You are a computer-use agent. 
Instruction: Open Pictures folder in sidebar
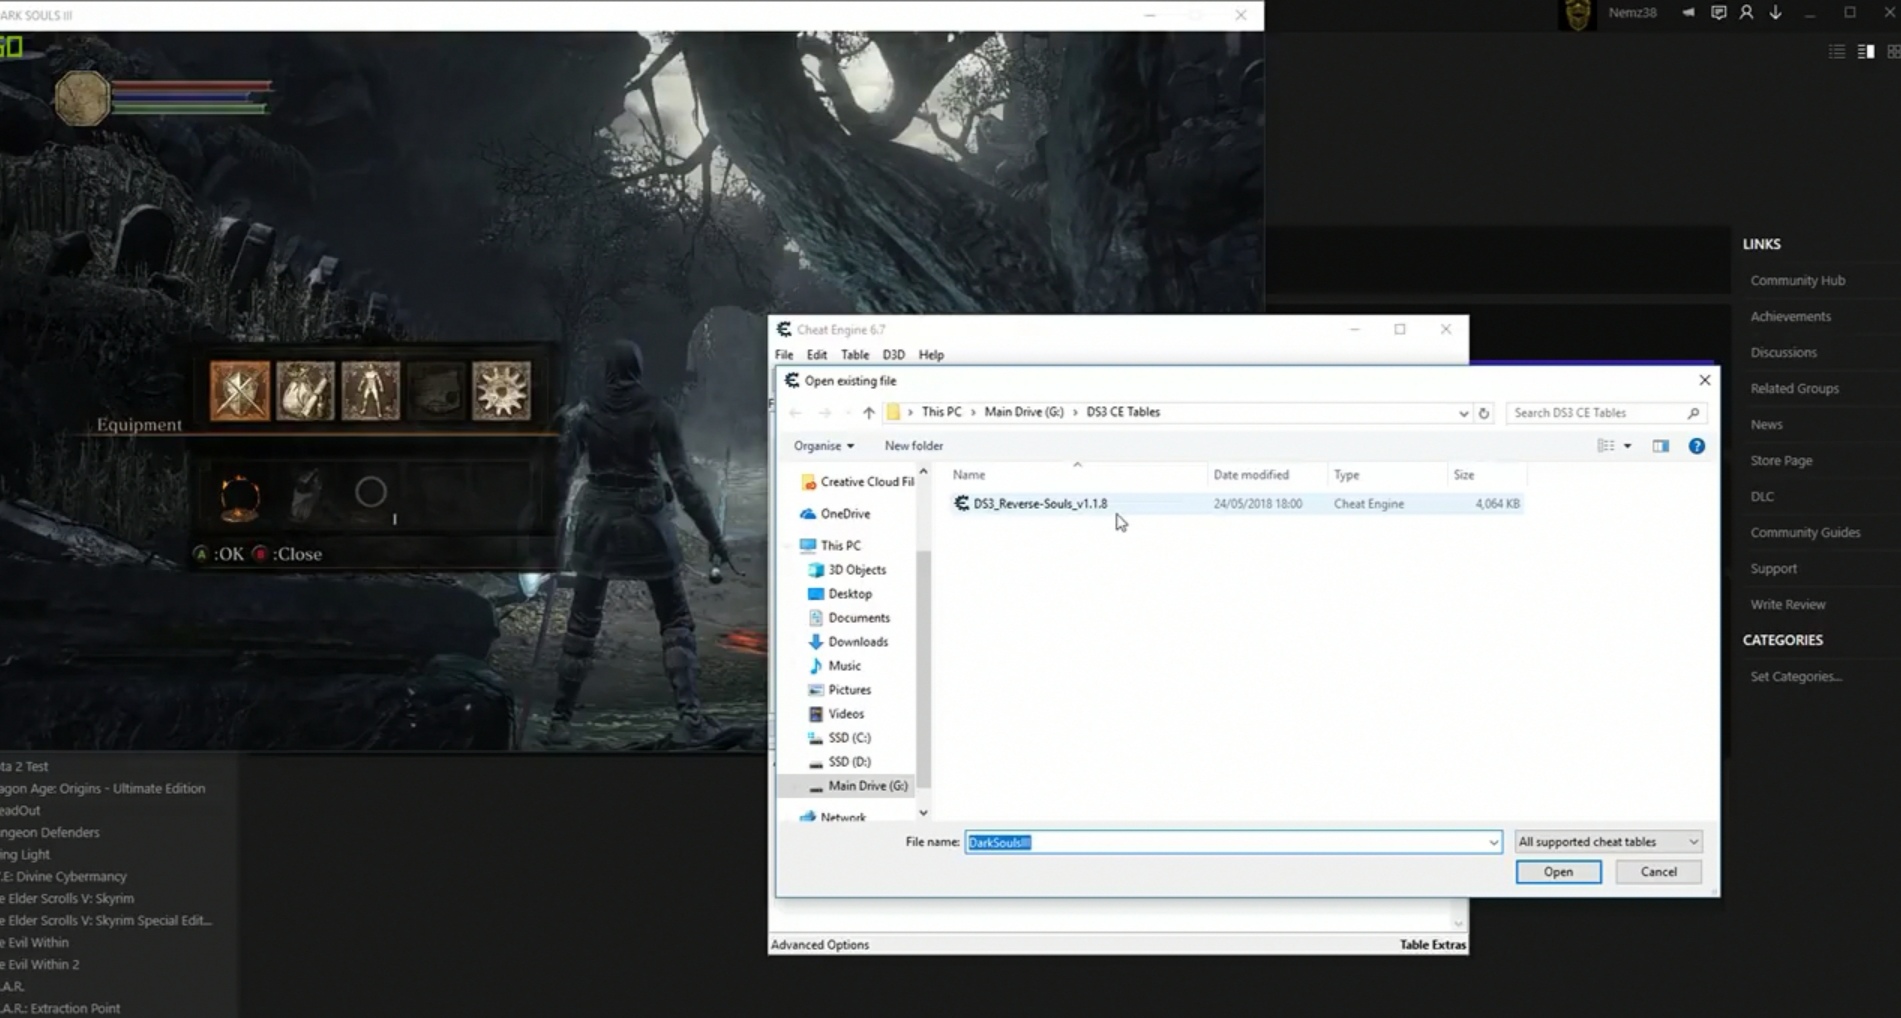pos(840,690)
